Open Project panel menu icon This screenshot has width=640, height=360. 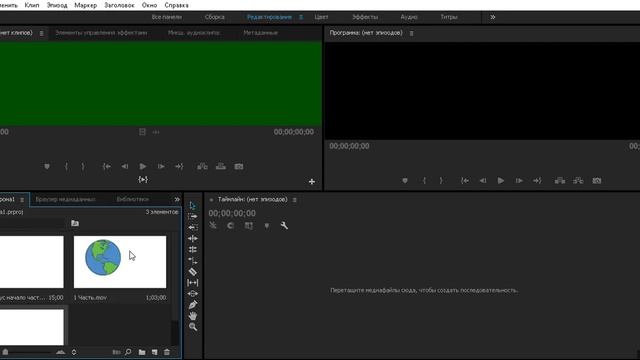22,200
